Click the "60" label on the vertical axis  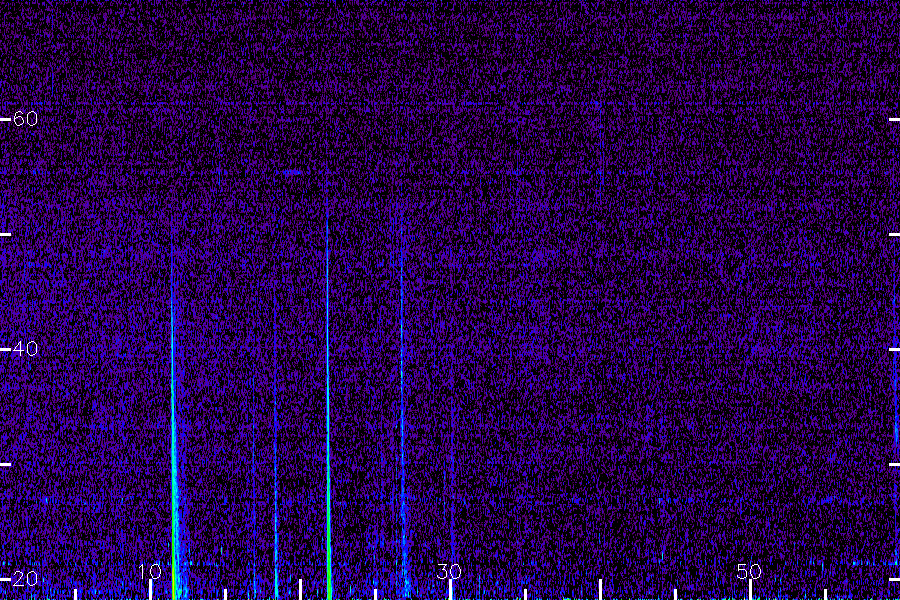point(25,119)
